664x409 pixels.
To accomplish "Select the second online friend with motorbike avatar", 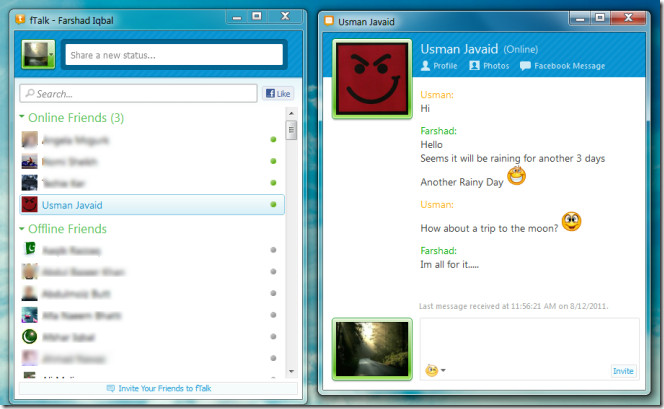I will [x=152, y=161].
